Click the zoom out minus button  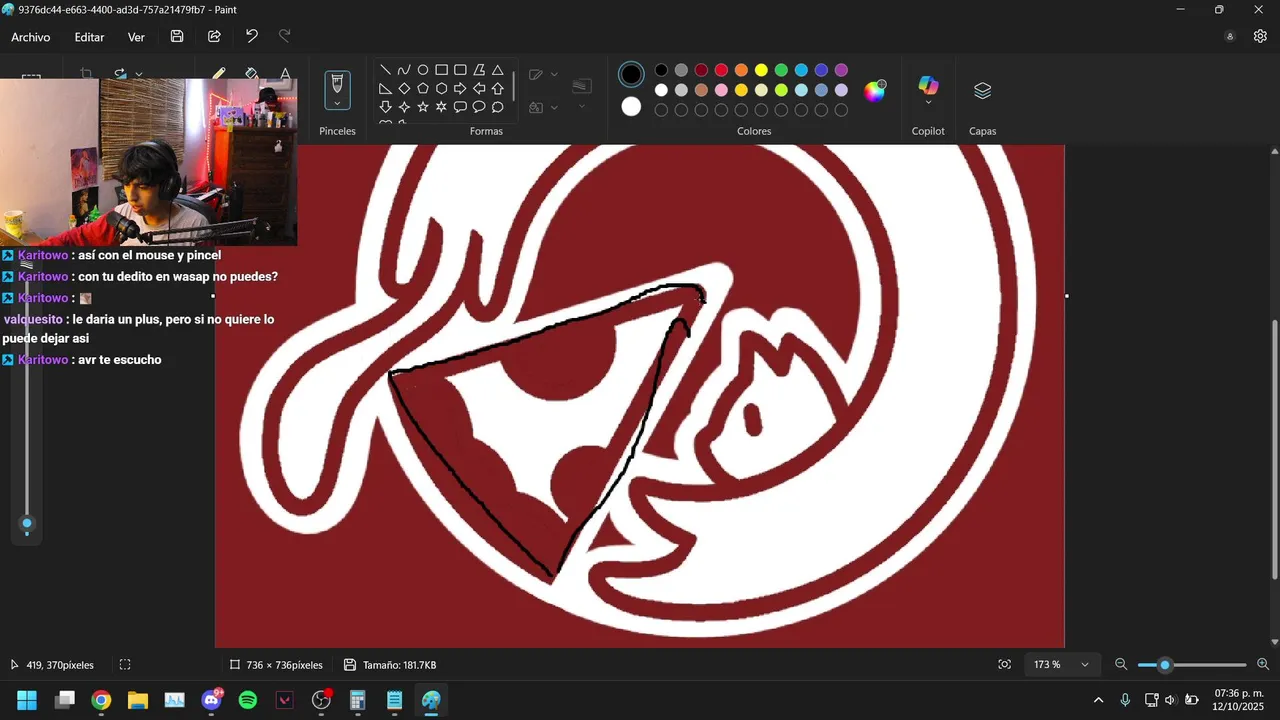(1121, 665)
